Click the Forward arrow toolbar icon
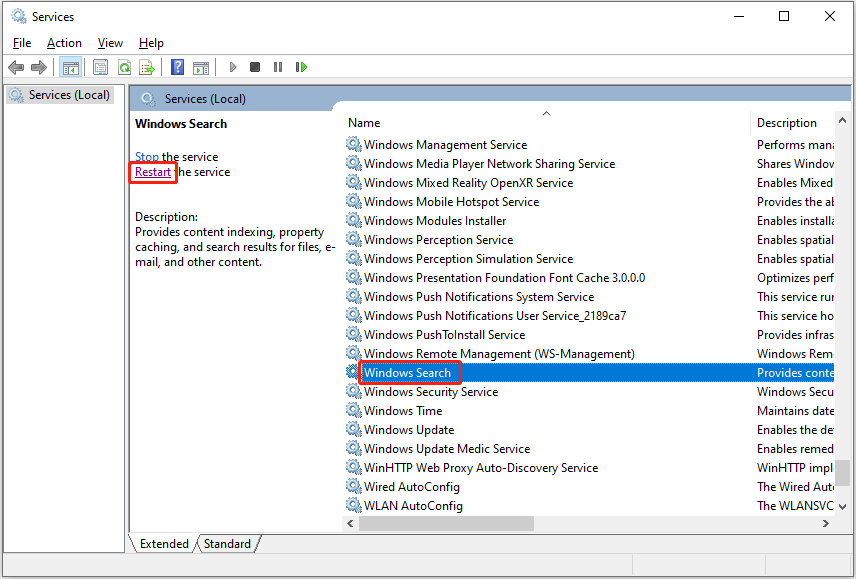The width and height of the screenshot is (856, 579). (x=39, y=68)
